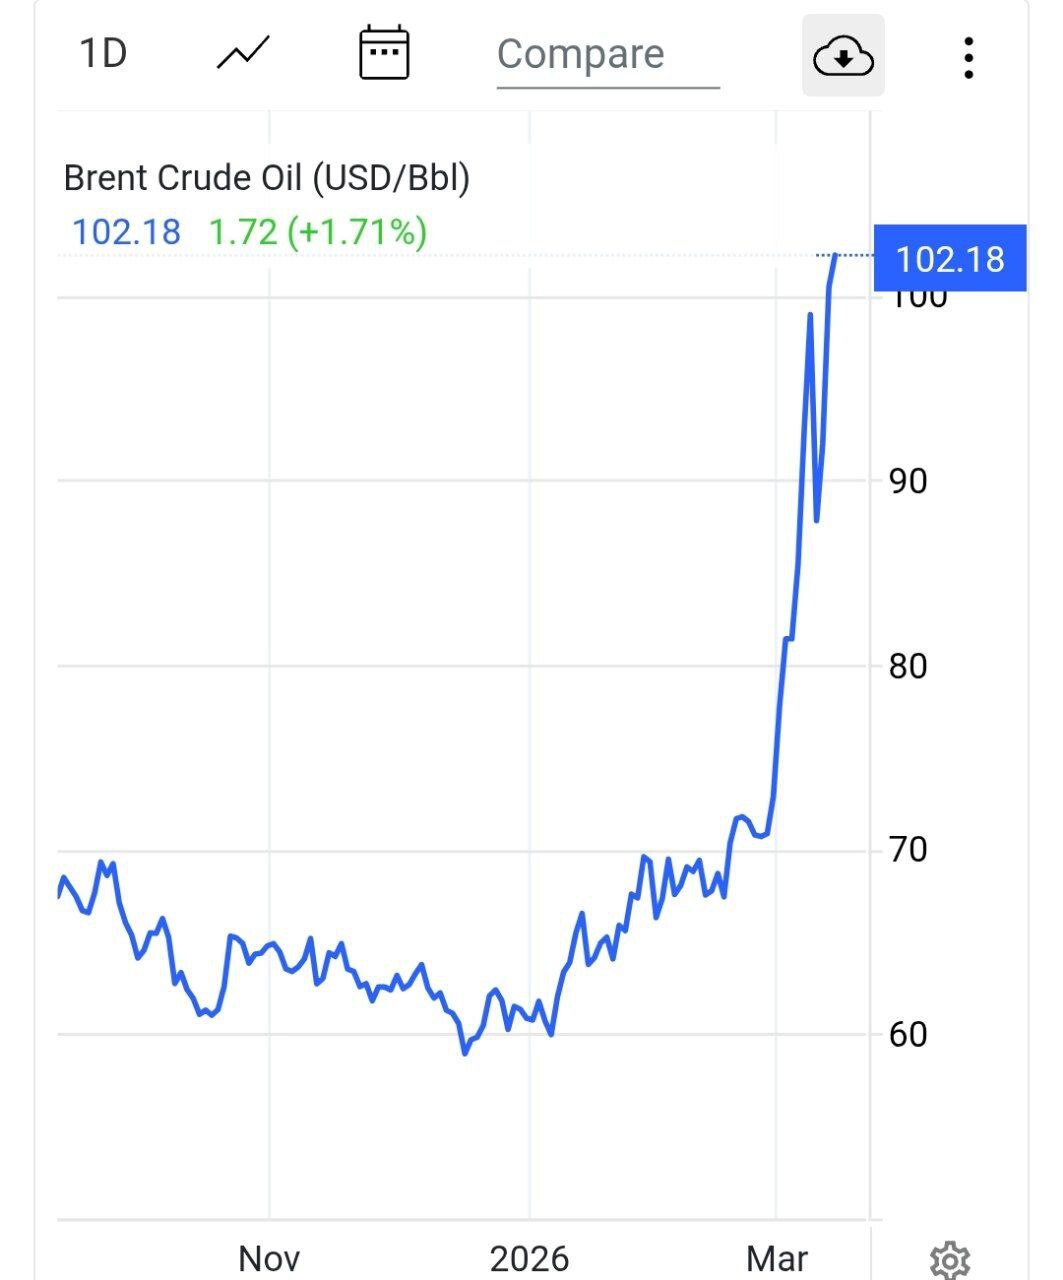Open the calendar date range picker

coord(384,54)
